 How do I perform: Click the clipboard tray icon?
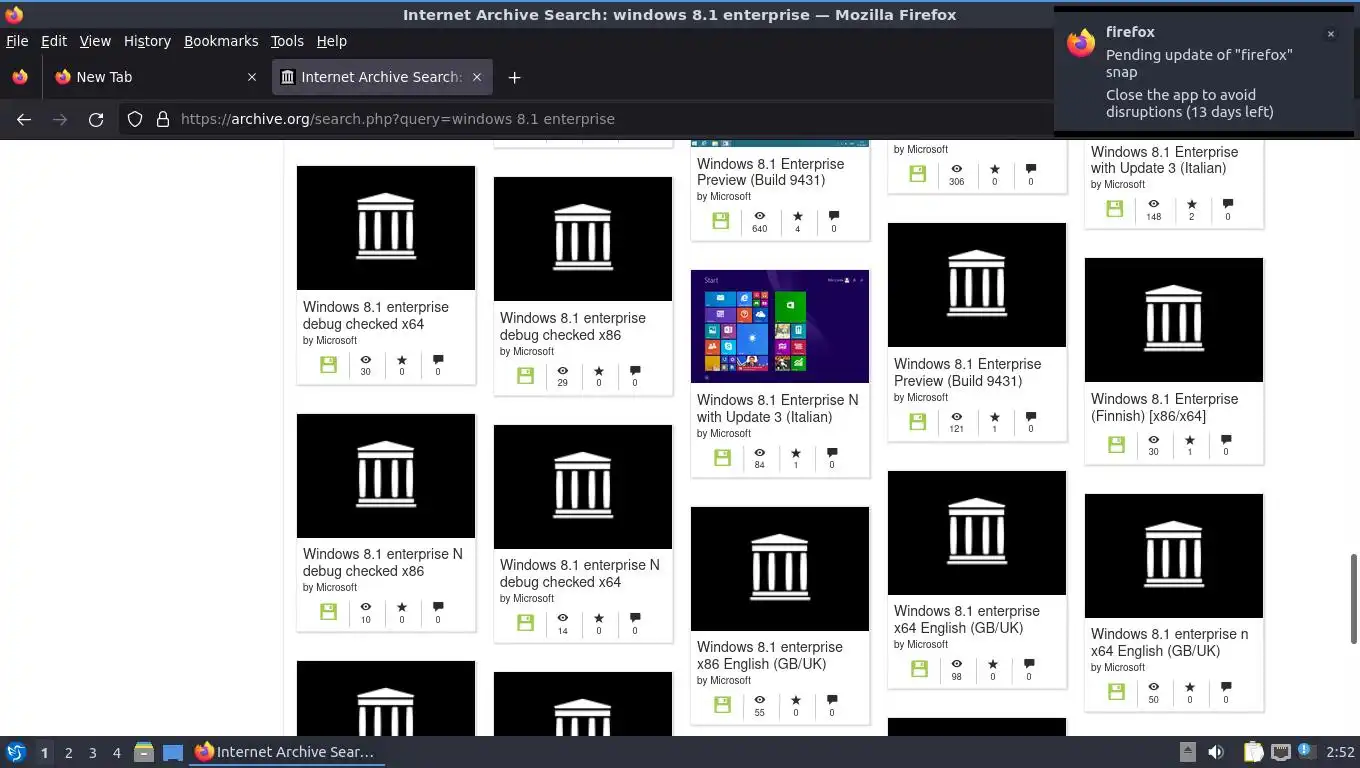pos(1253,752)
